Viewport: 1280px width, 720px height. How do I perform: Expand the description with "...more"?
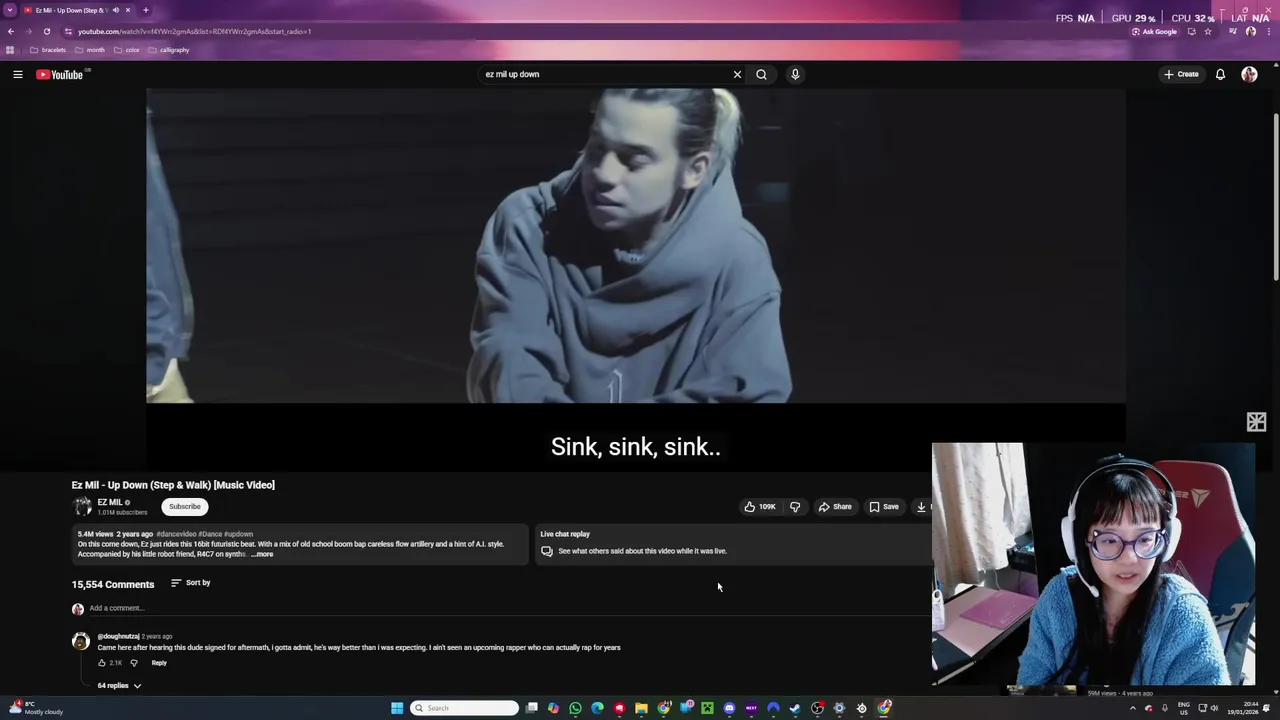(x=262, y=554)
